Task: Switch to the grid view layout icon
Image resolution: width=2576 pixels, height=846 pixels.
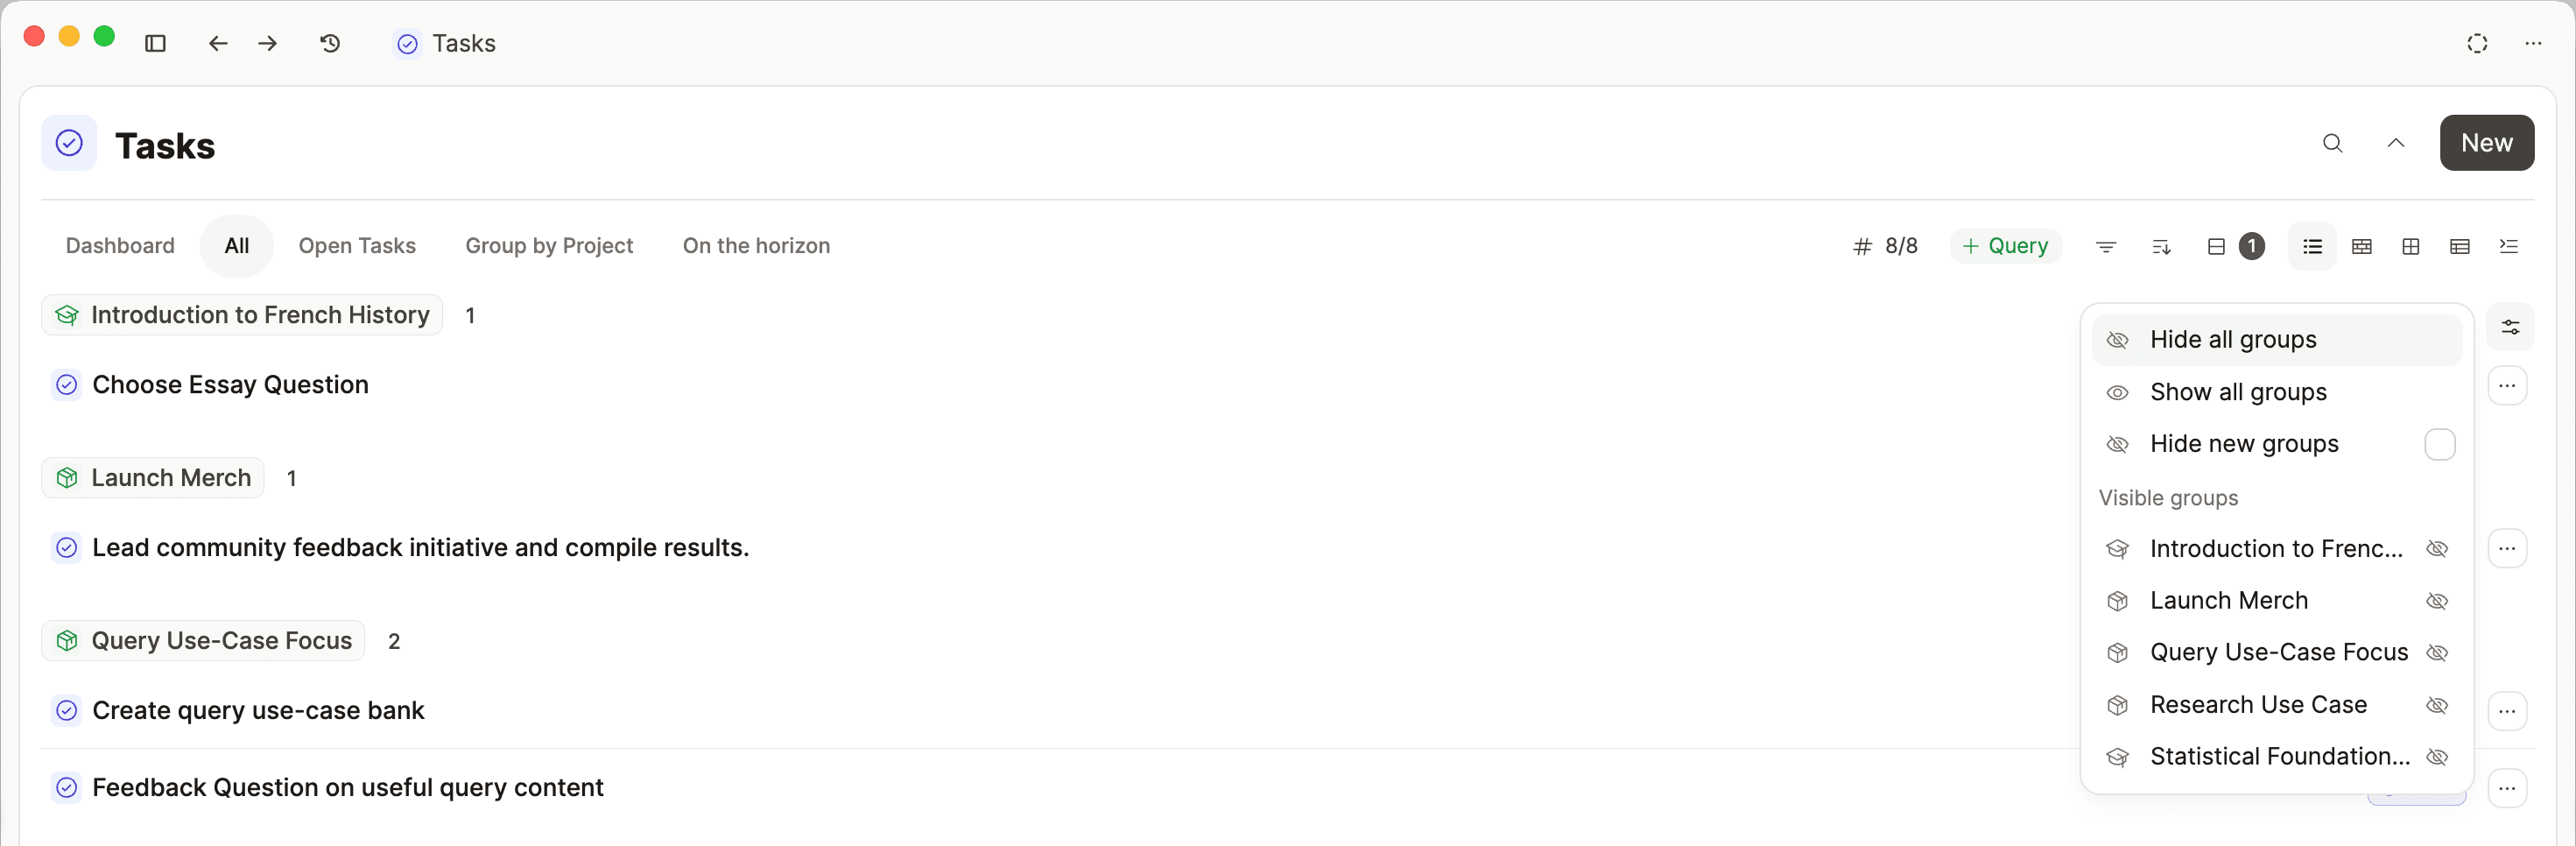Action: 2410,246
